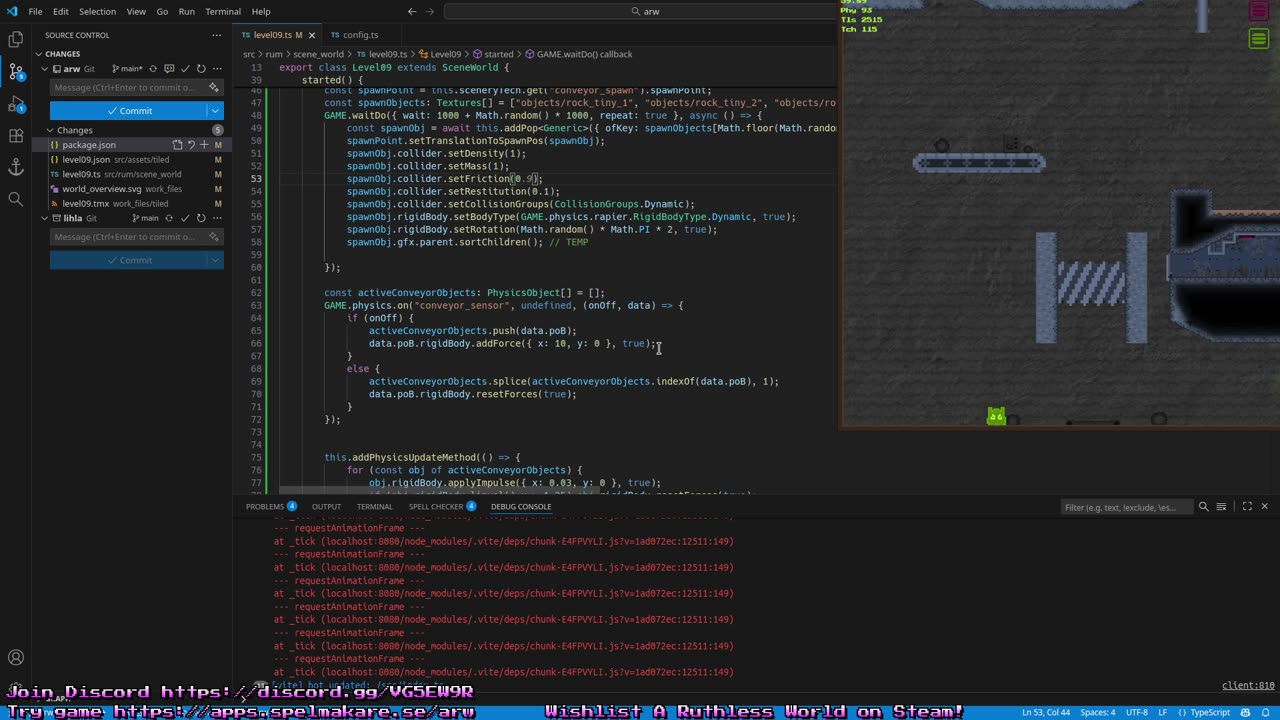Stage changes for package.json
The image size is (1280, 720).
204,145
